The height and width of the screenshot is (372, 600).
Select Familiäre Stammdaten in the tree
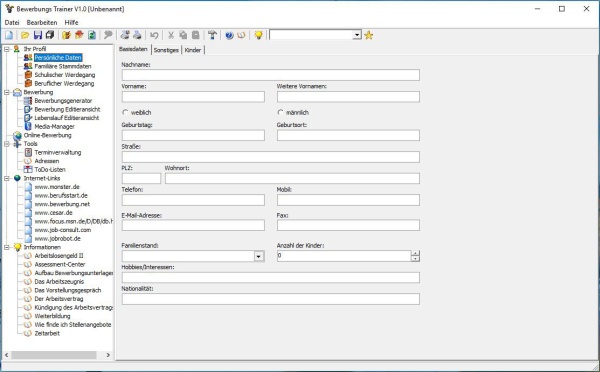coord(63,66)
